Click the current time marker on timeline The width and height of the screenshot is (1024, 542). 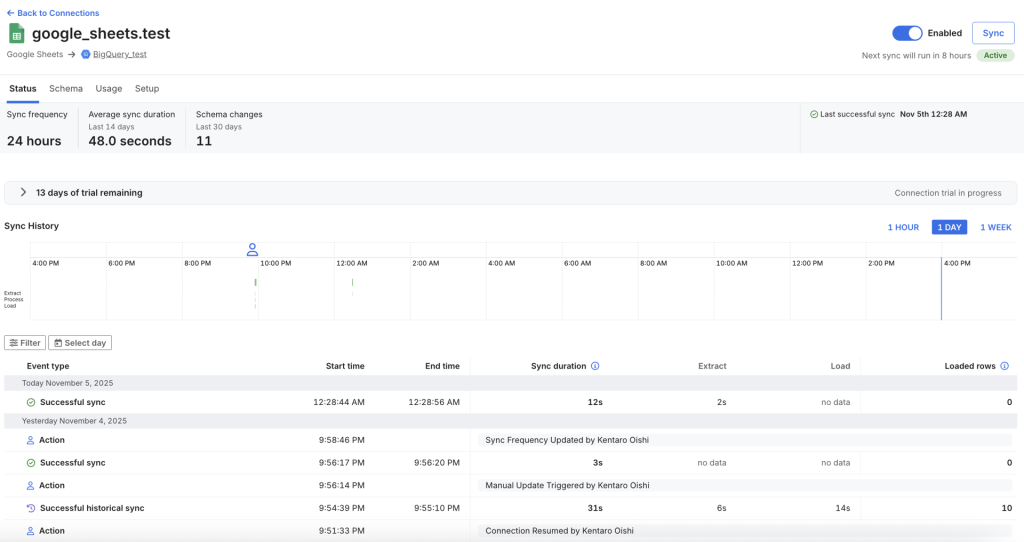coord(941,288)
